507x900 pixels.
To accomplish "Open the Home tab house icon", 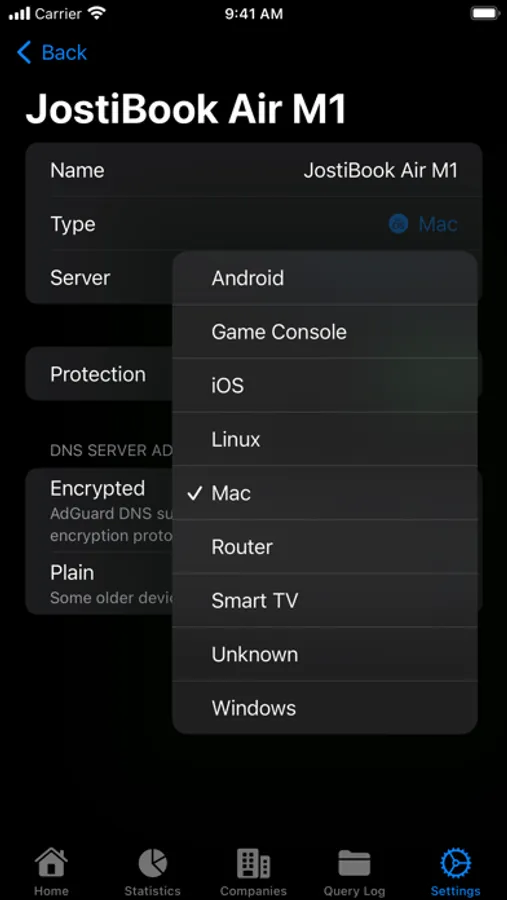I will (x=51, y=863).
